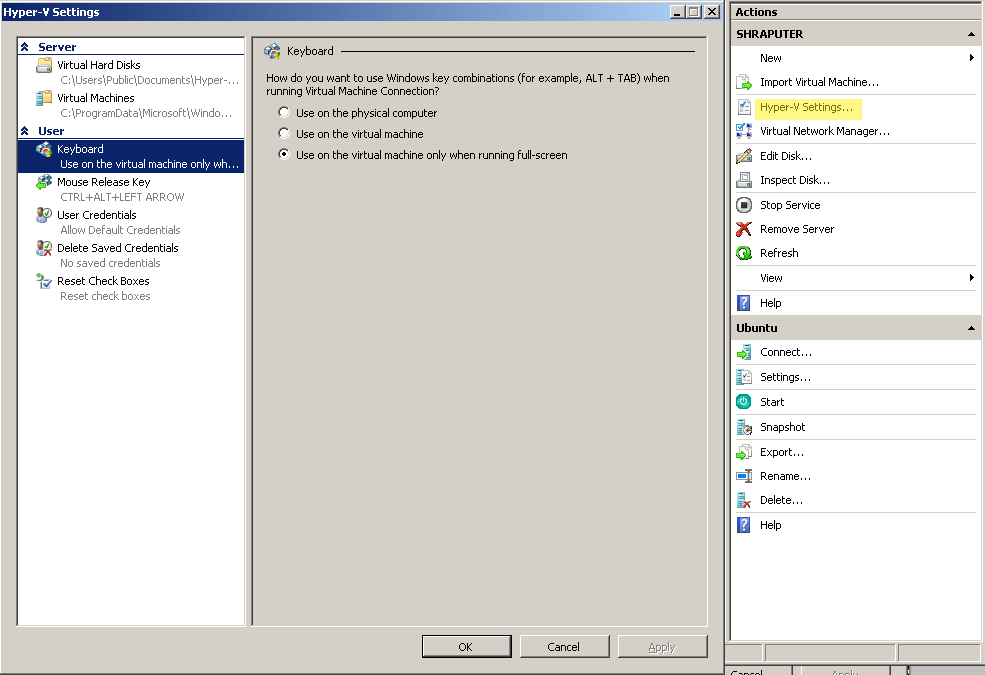Open Hyper-V Settings... action
The height and width of the screenshot is (675, 985).
pos(807,107)
